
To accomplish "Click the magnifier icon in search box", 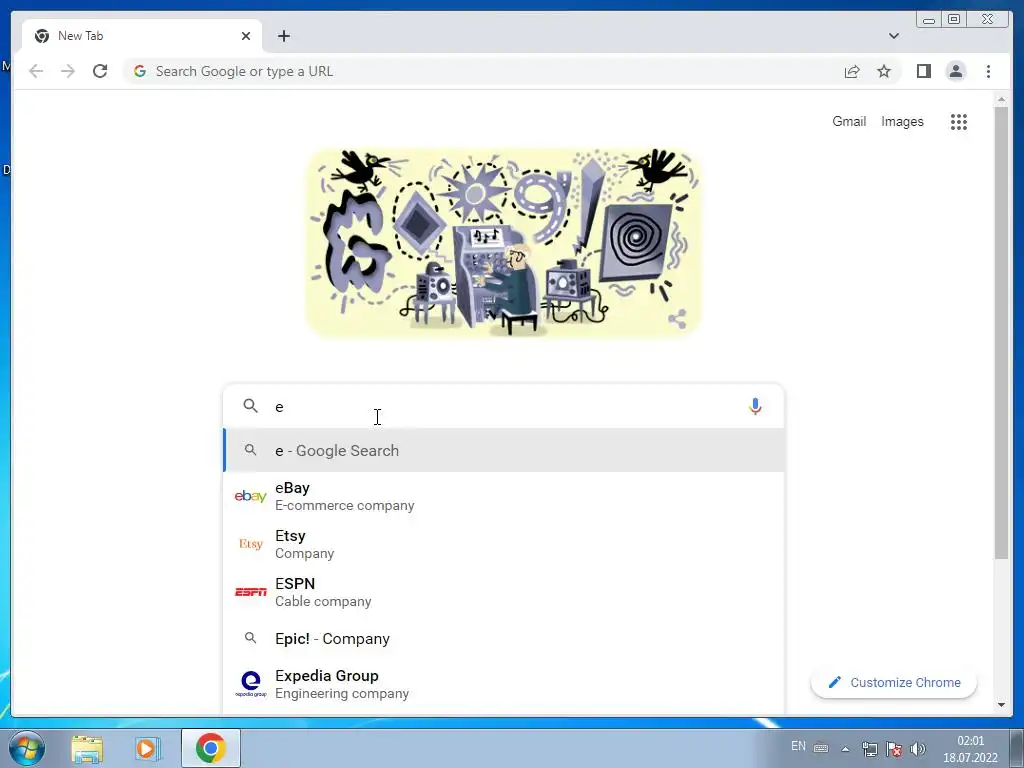I will pyautogui.click(x=250, y=406).
